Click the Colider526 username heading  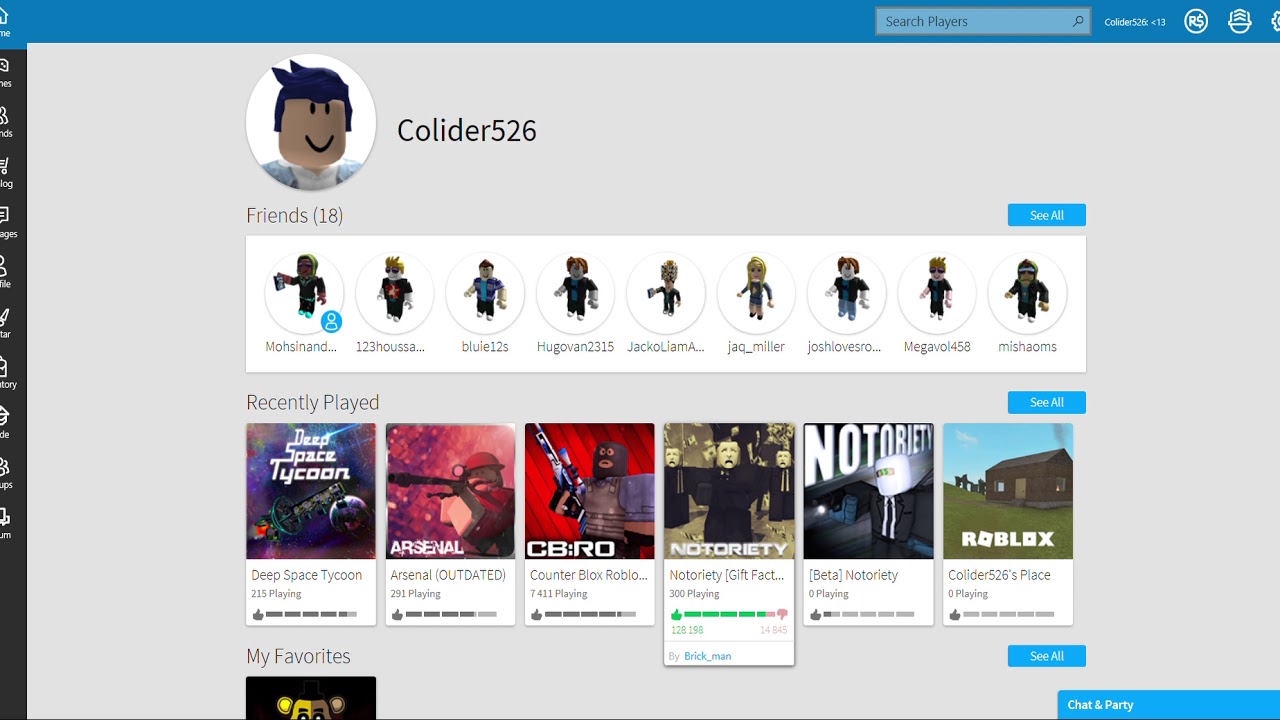pyautogui.click(x=467, y=131)
